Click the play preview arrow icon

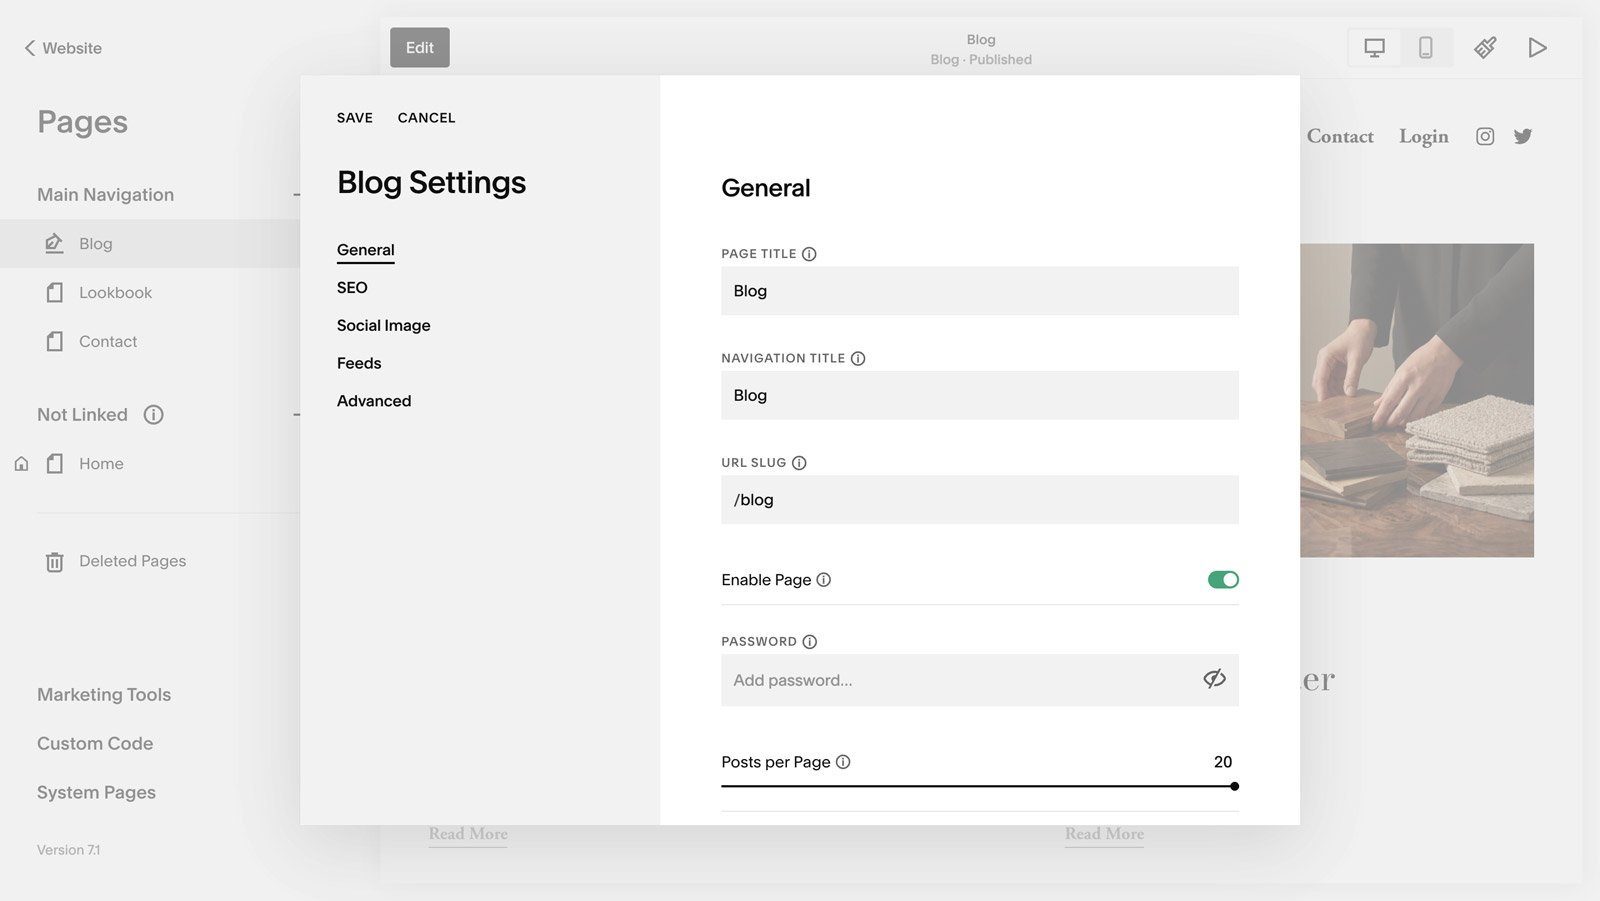click(x=1537, y=47)
